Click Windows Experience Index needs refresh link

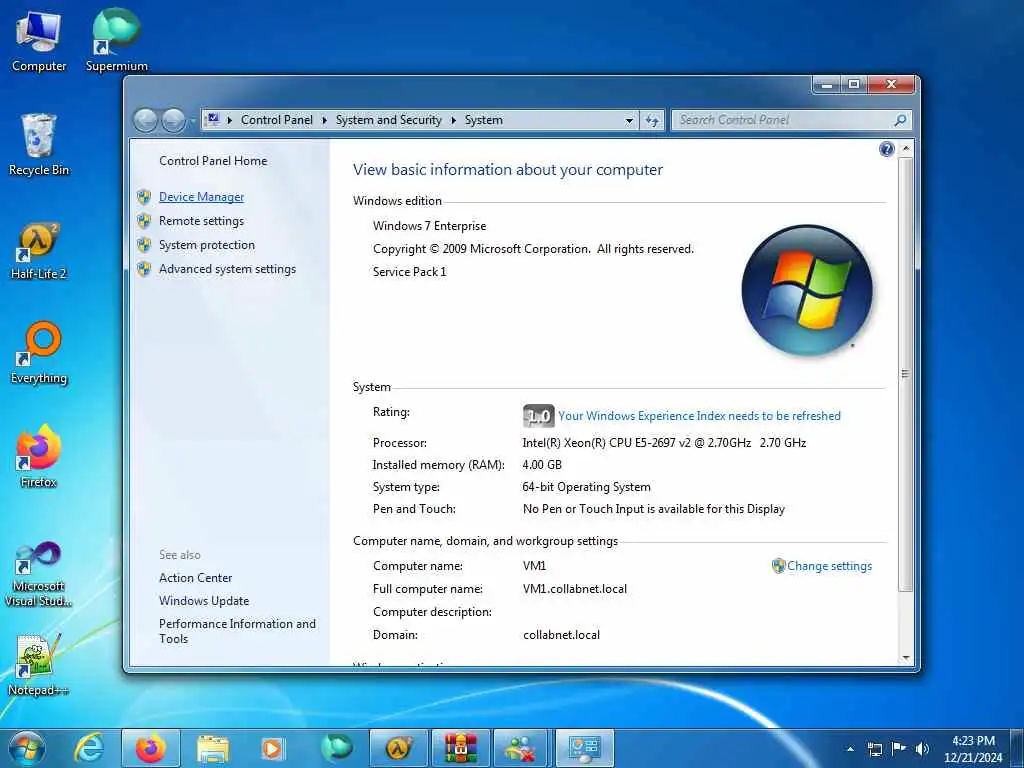[699, 416]
